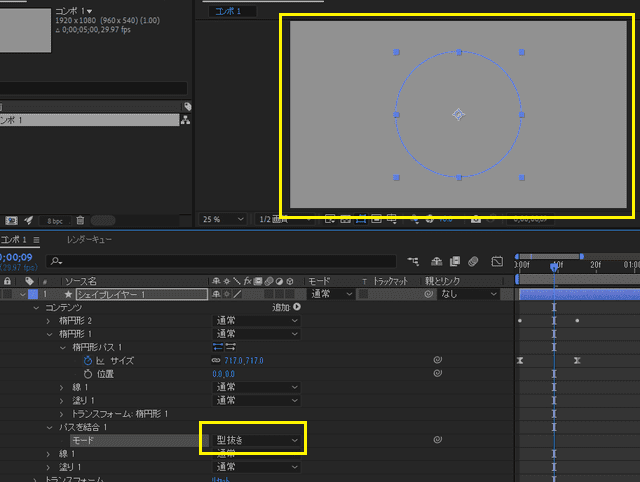Click the composition mini-flowchart icon in timeline

coord(413,261)
